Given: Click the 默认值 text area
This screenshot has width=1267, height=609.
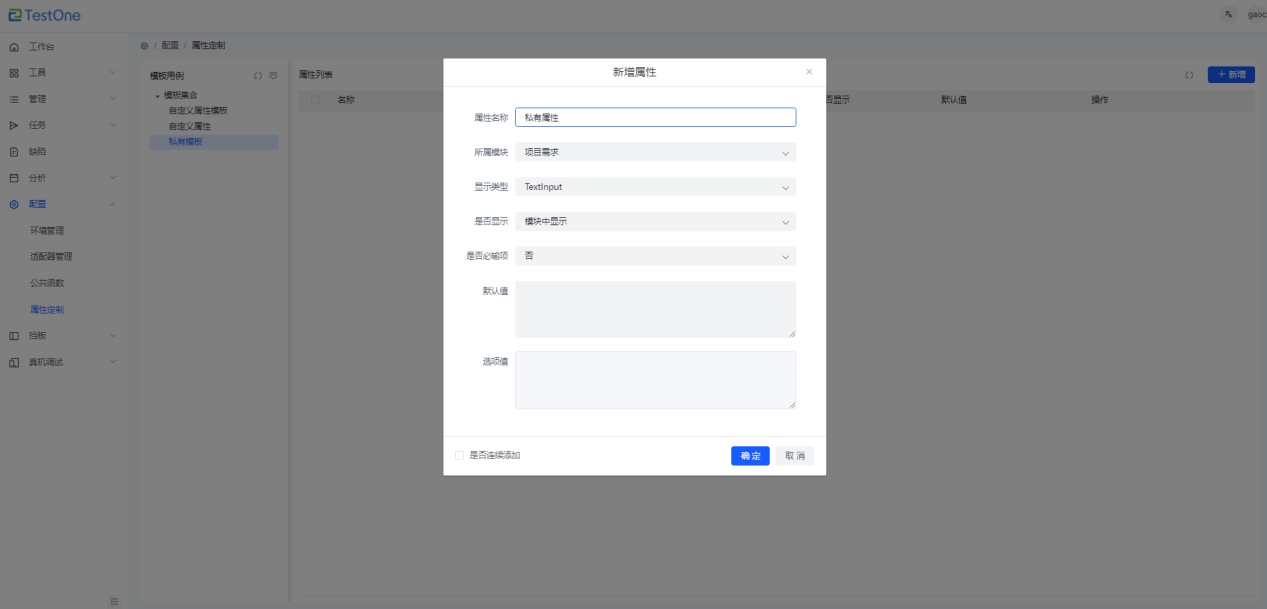Looking at the screenshot, I should click(655, 309).
